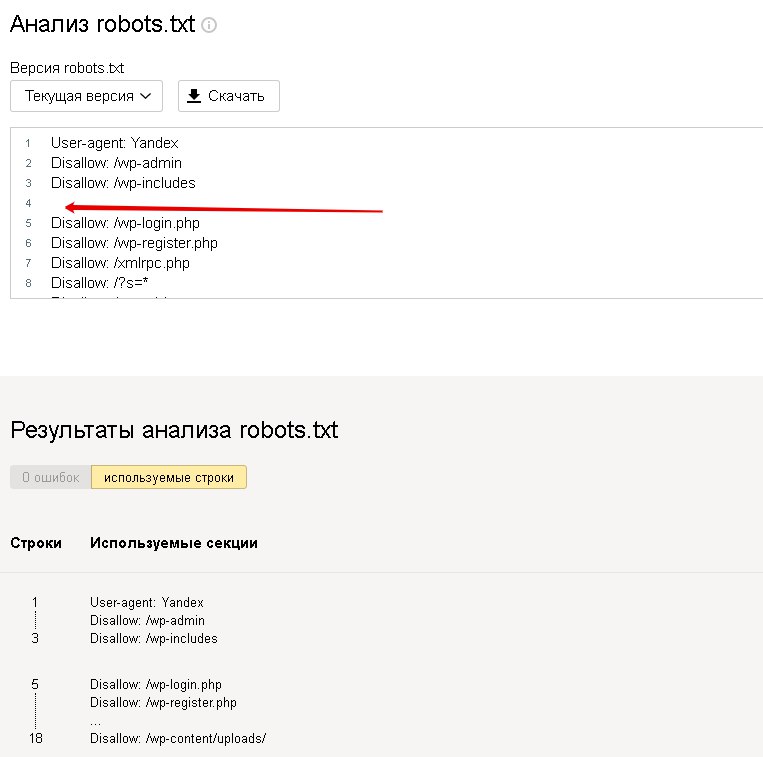Click the Версия robots.txt label
763x757 pixels.
point(67,68)
